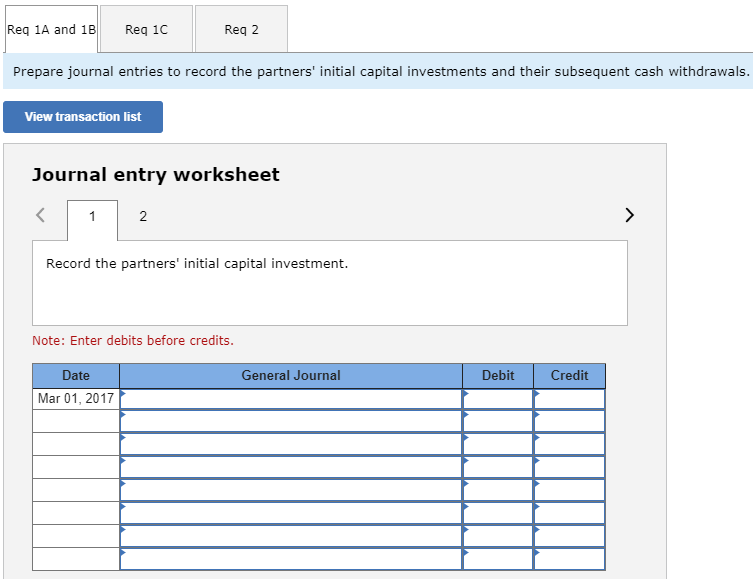Click the Credit field in second row
The image size is (753, 579).
coord(569,421)
